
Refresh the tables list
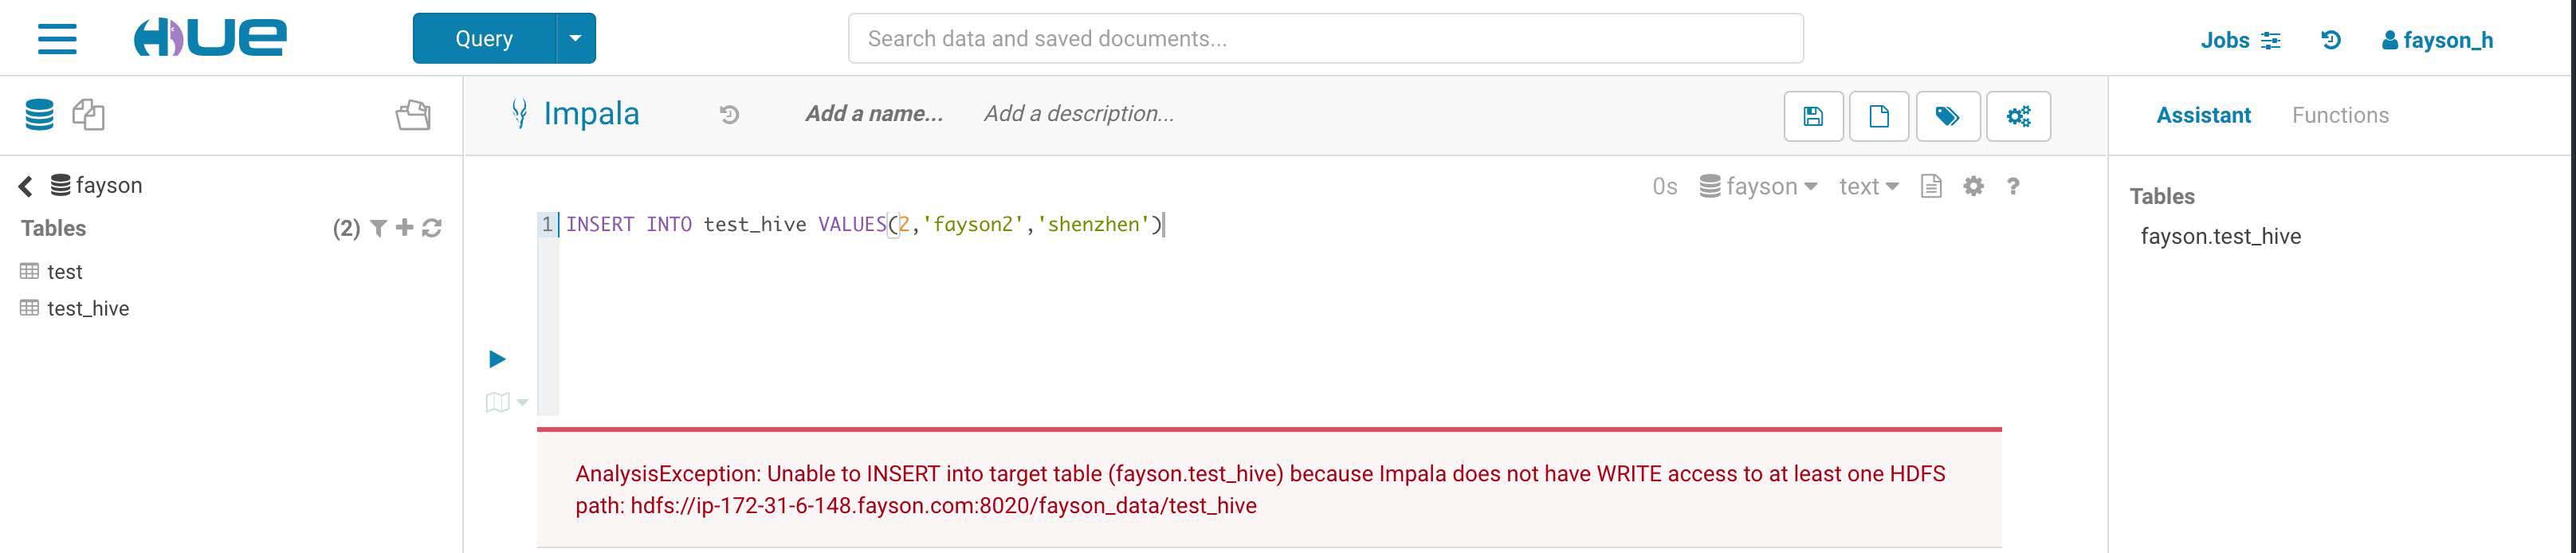[x=432, y=228]
